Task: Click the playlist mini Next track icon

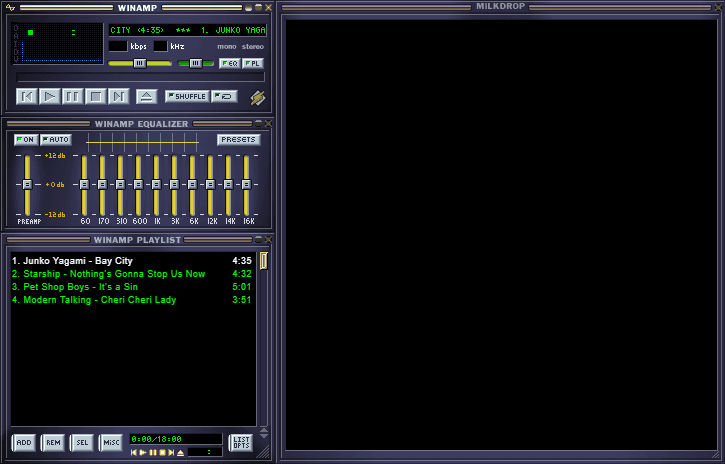Action: [171, 452]
